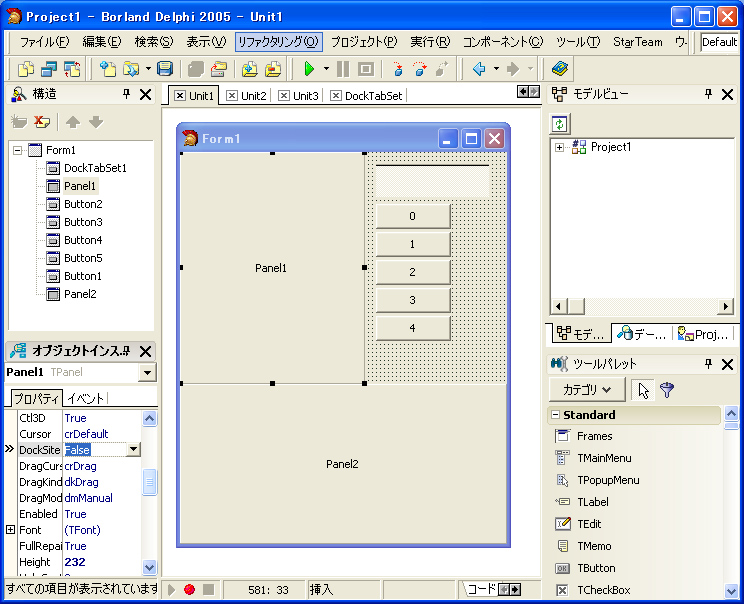Open the StarTeam menu
Viewport: 744px width, 604px height.
point(638,42)
